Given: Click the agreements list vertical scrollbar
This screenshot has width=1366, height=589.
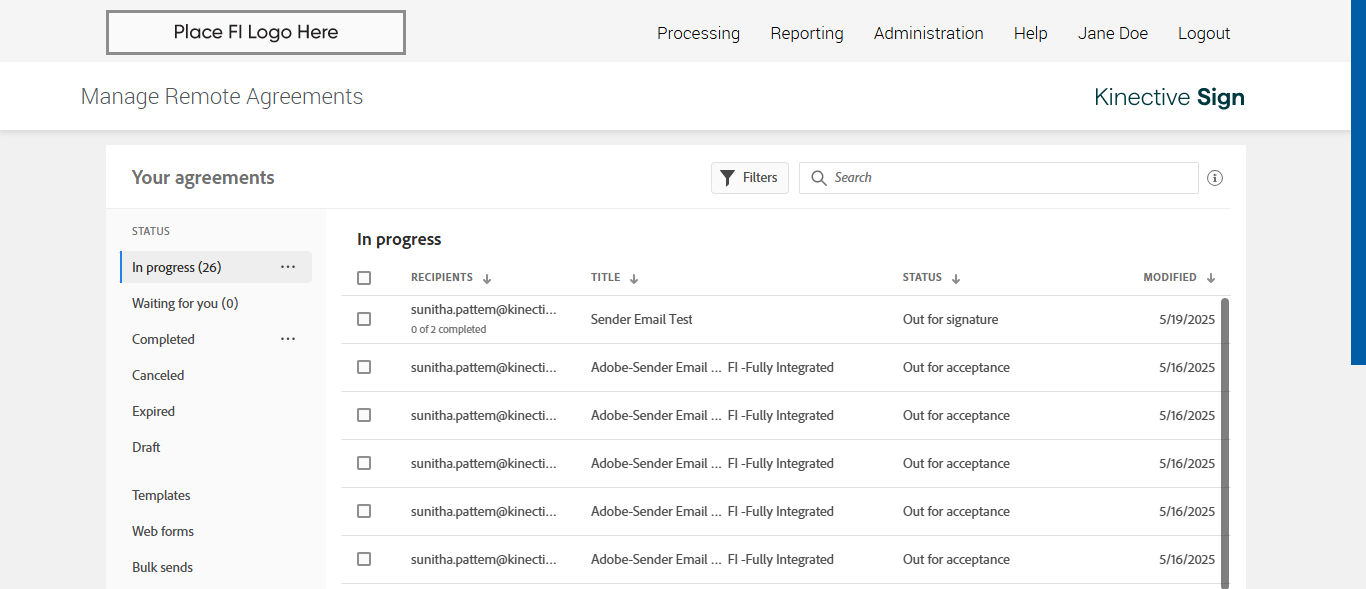Looking at the screenshot, I should pyautogui.click(x=1225, y=440).
